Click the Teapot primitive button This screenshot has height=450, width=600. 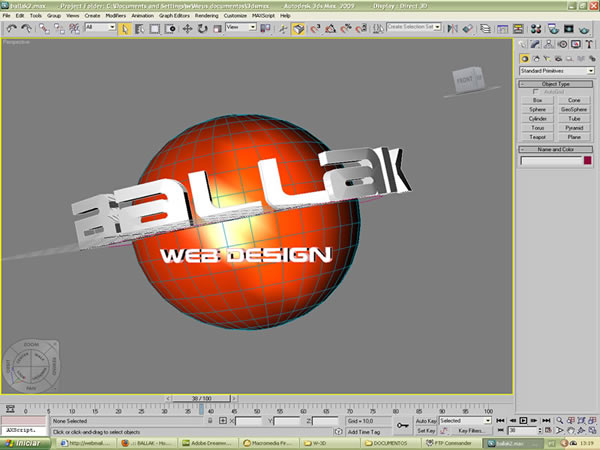click(x=538, y=137)
